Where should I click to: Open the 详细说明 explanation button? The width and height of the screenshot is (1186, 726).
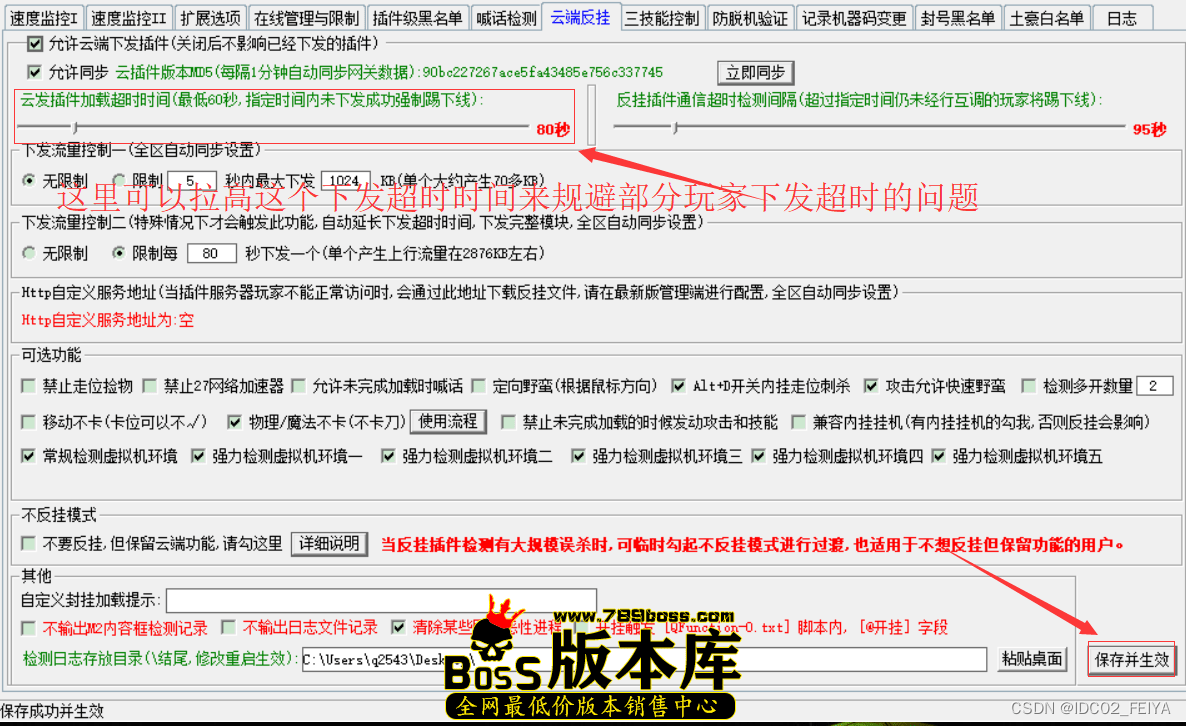point(330,543)
